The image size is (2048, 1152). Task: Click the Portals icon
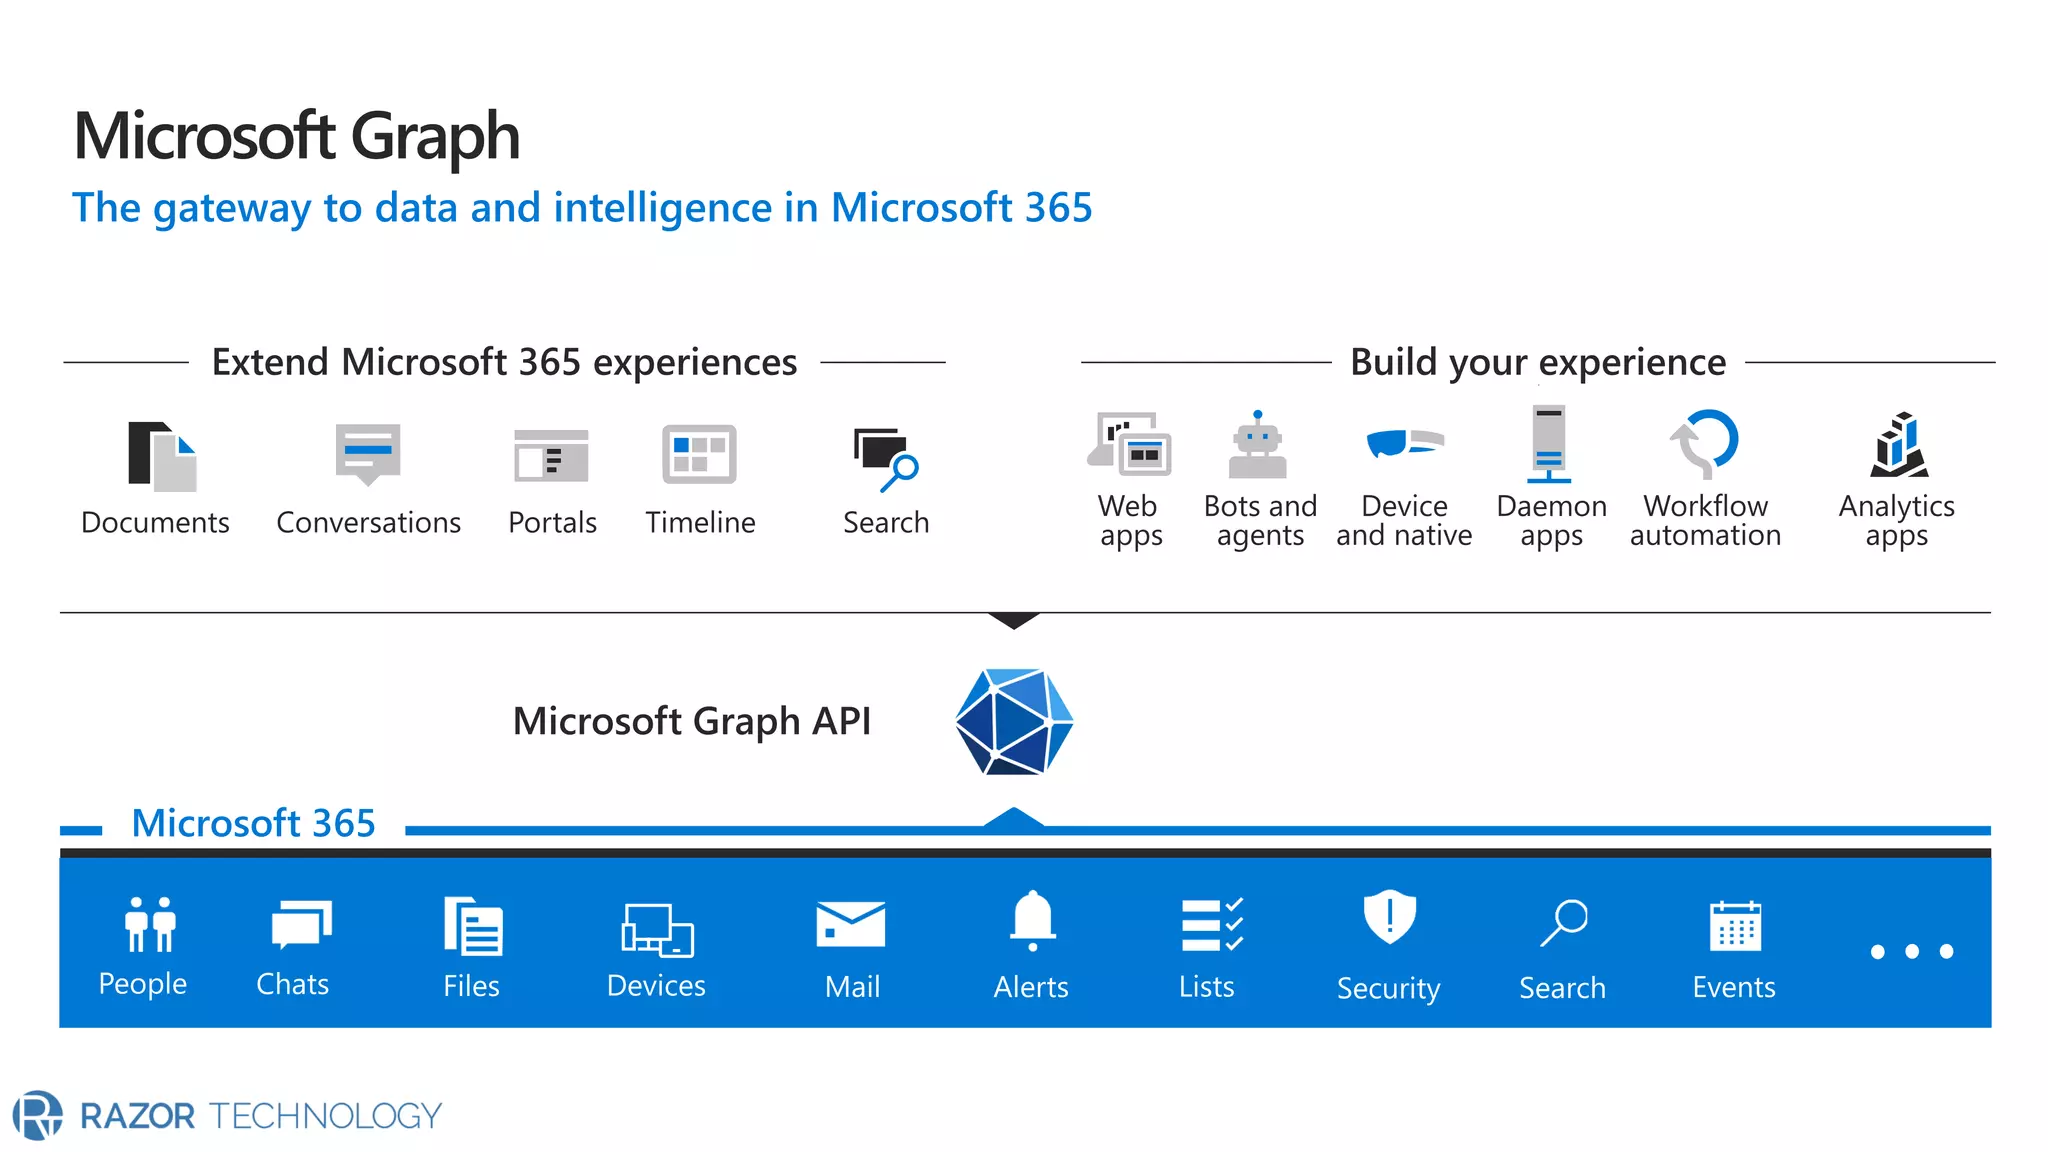tap(551, 456)
